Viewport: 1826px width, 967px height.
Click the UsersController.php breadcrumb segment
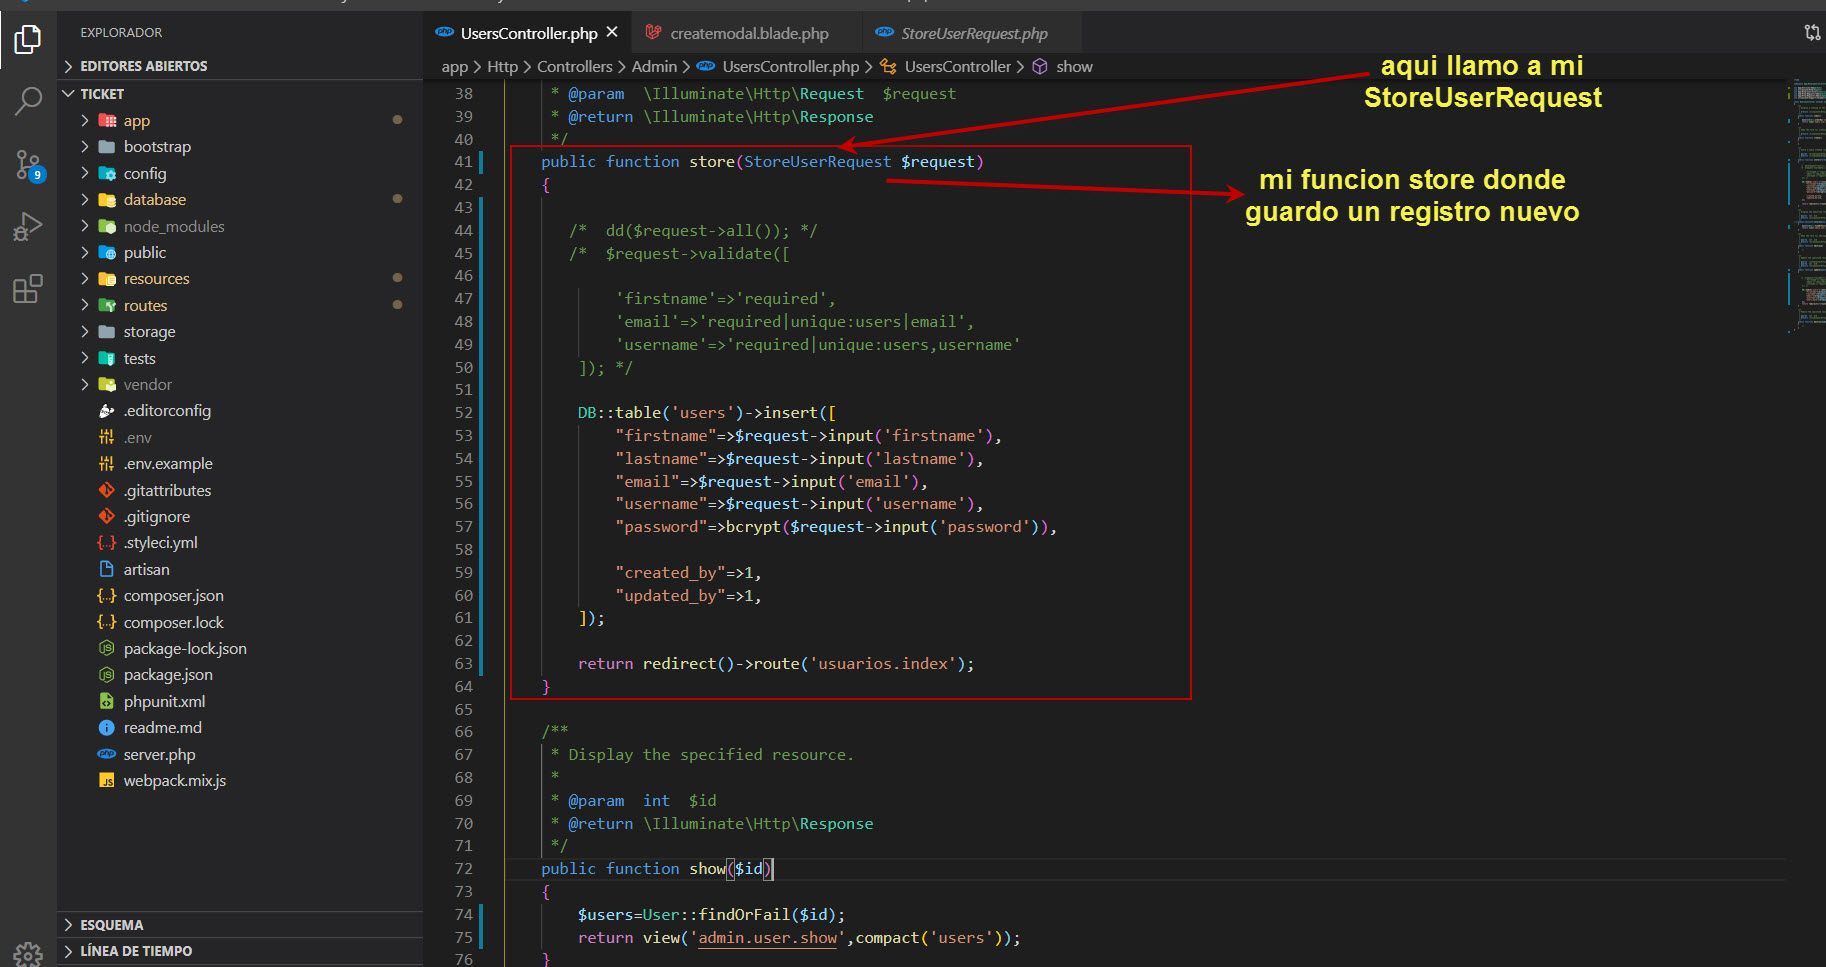(778, 67)
